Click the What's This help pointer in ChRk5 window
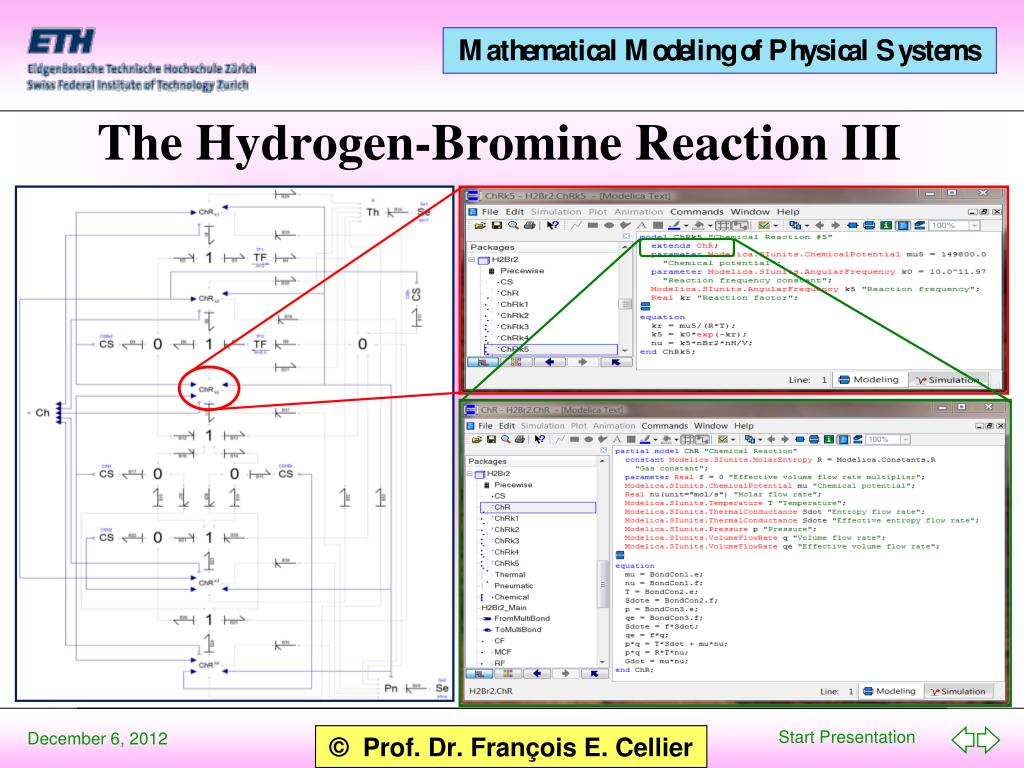This screenshot has height=768, width=1024. [x=552, y=225]
